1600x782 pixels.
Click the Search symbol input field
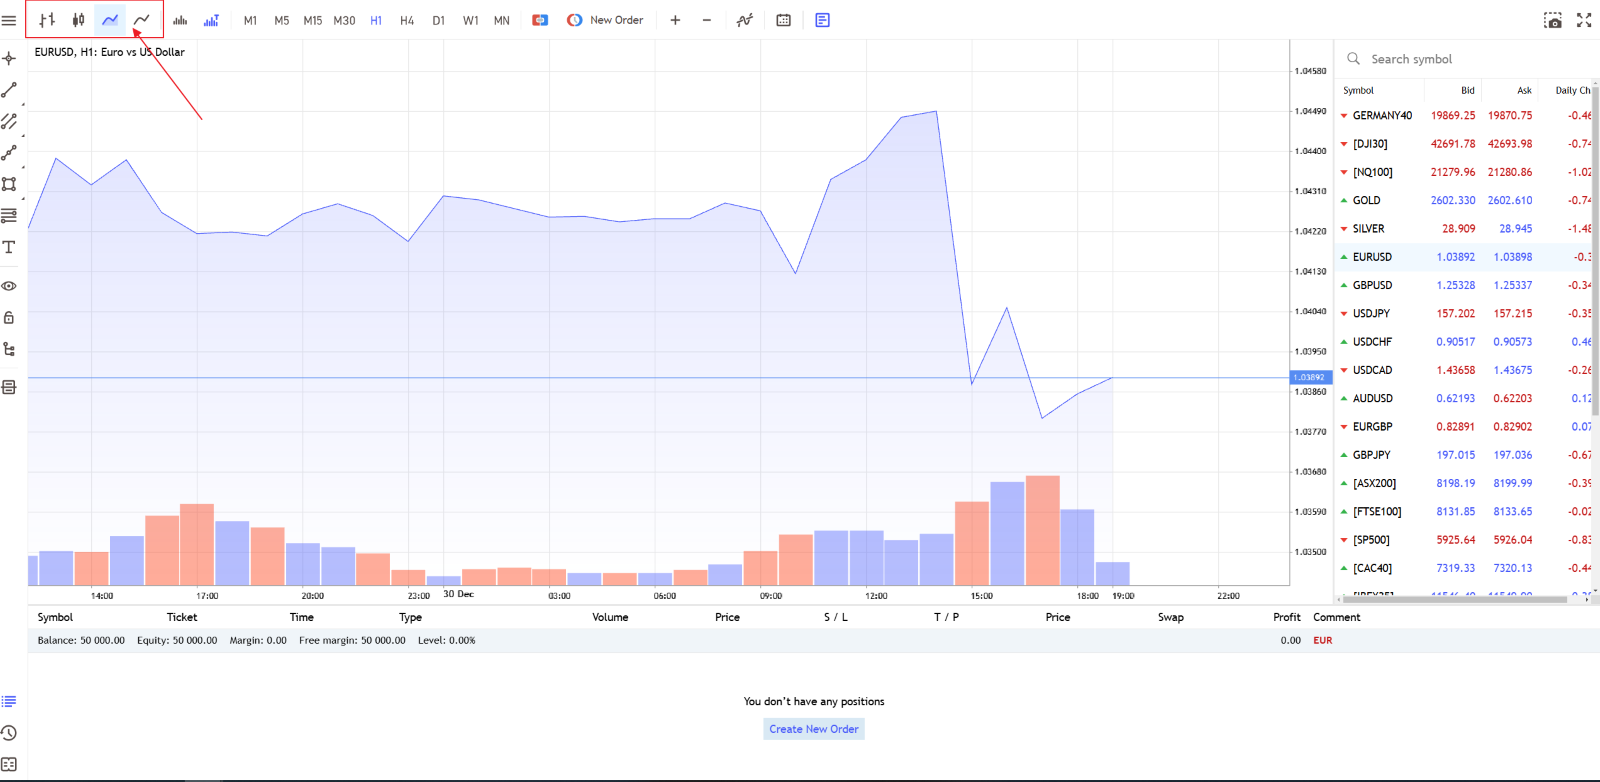(1470, 59)
